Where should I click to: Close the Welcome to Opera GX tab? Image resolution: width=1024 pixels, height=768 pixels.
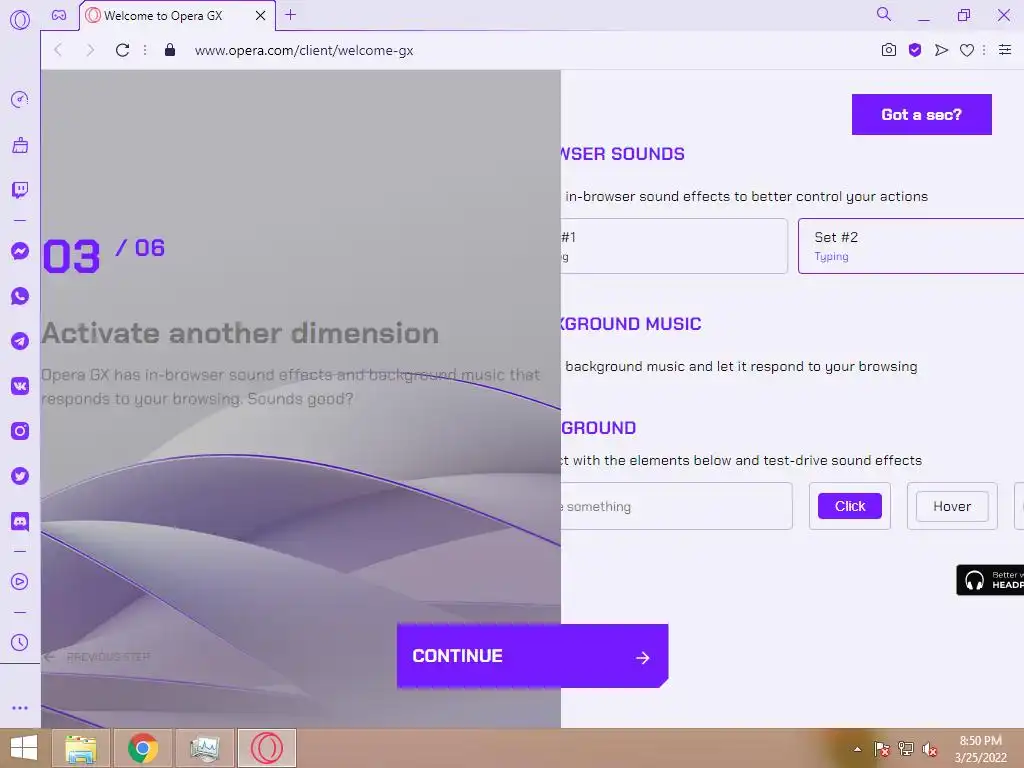(x=261, y=16)
